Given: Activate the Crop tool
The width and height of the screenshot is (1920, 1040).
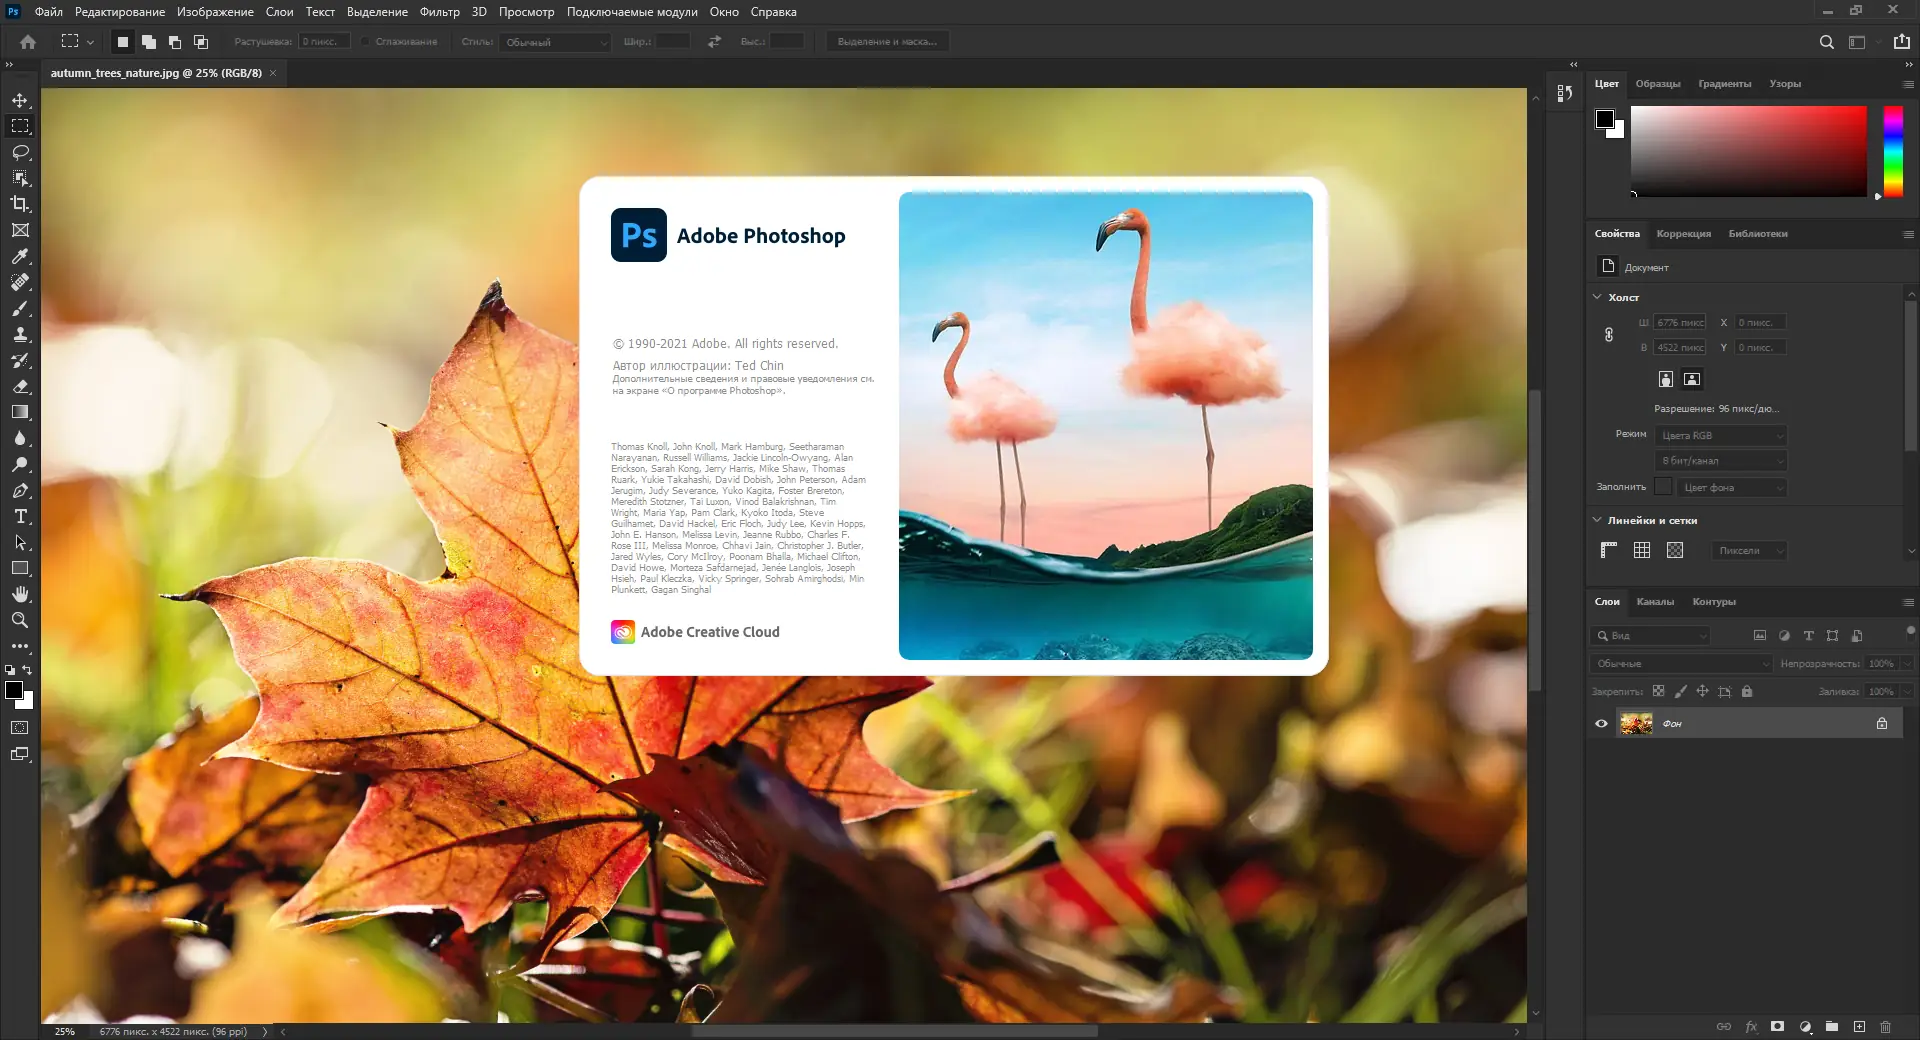Looking at the screenshot, I should click(20, 204).
